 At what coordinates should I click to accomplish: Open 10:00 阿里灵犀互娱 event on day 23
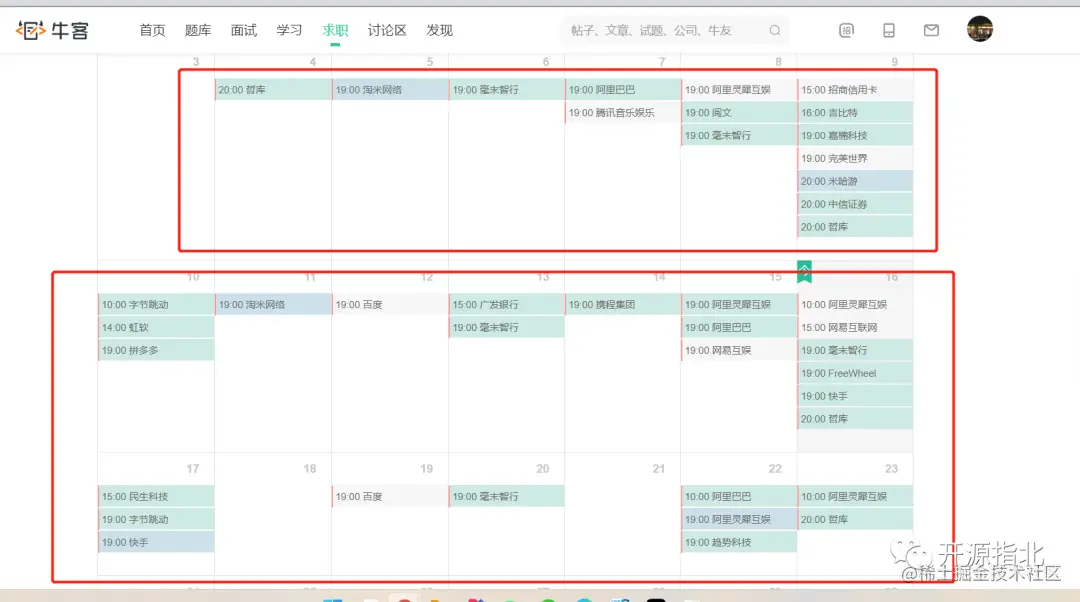[855, 497]
